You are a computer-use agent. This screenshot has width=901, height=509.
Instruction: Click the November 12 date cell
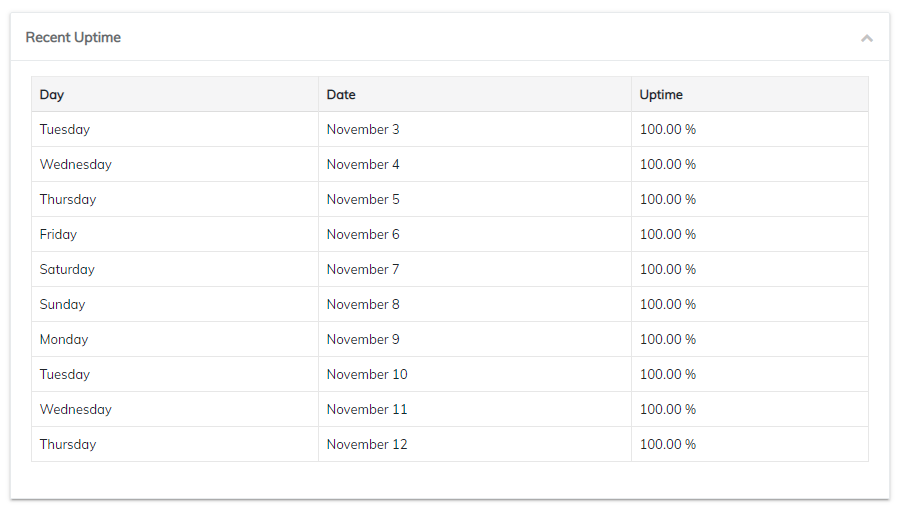367,445
